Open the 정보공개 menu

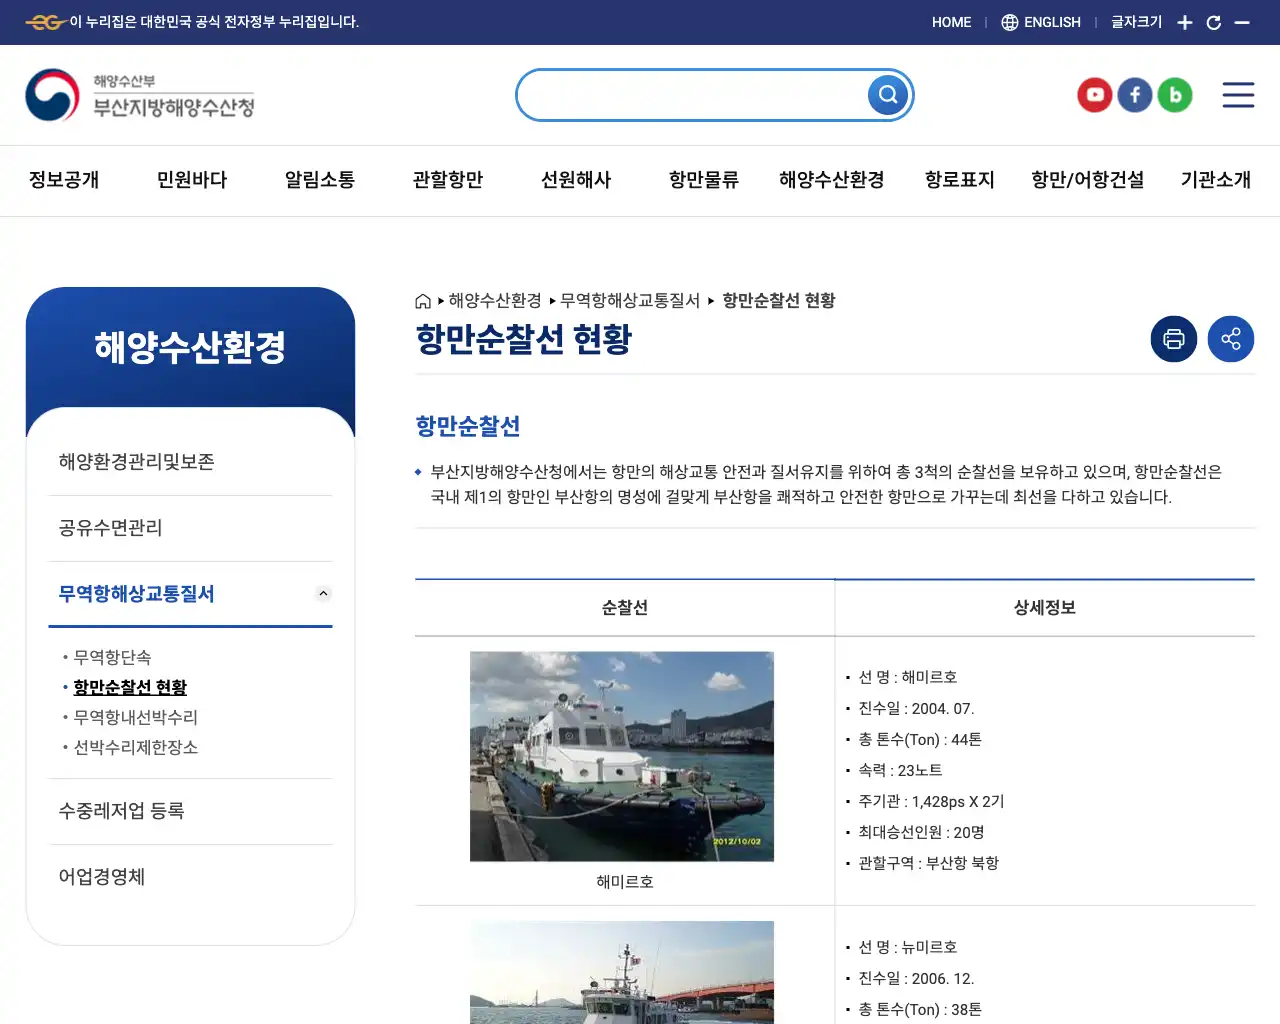[64, 180]
